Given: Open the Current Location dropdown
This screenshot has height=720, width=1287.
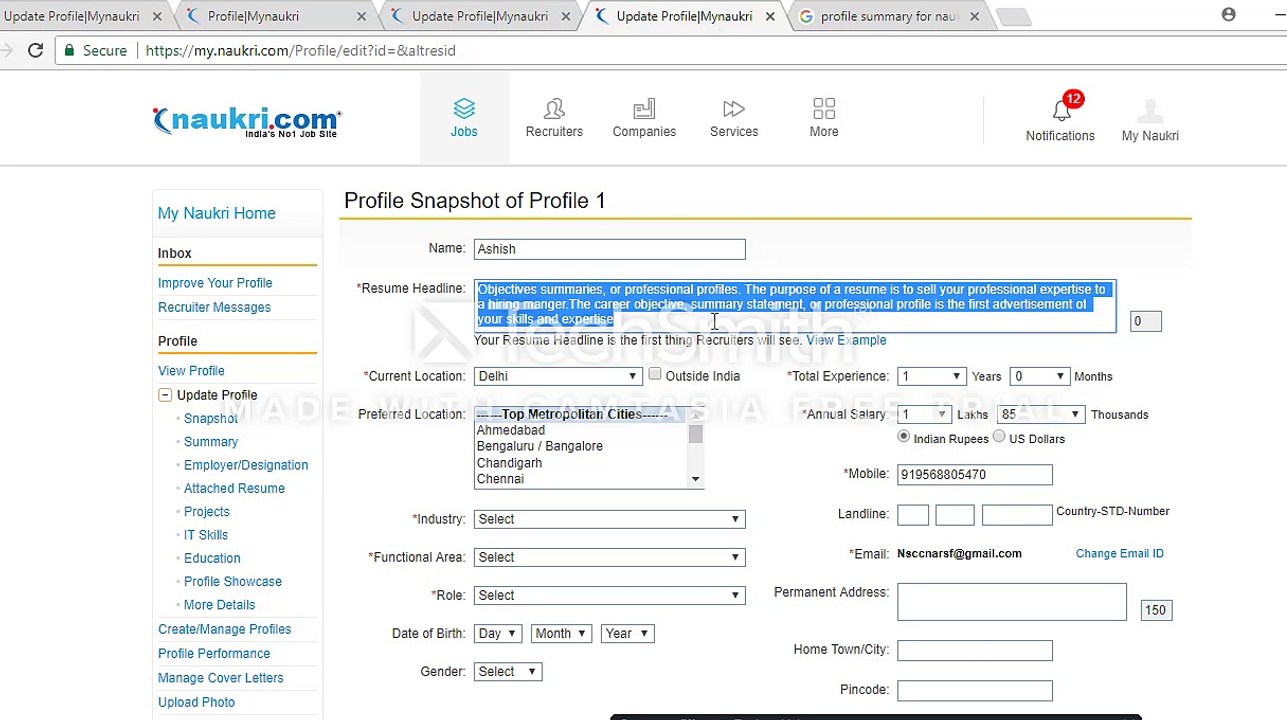Looking at the screenshot, I should tap(558, 376).
